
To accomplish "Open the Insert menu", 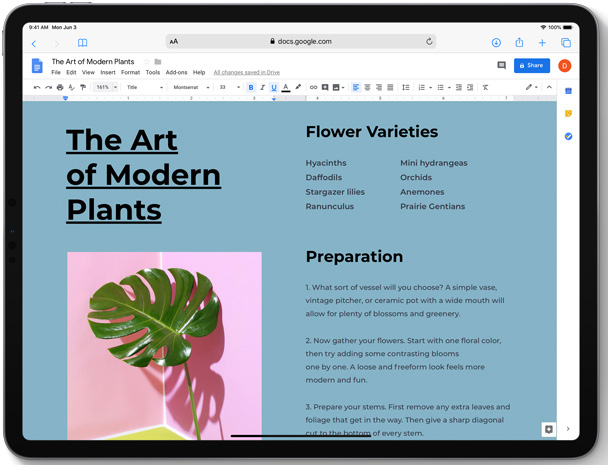I will click(107, 73).
